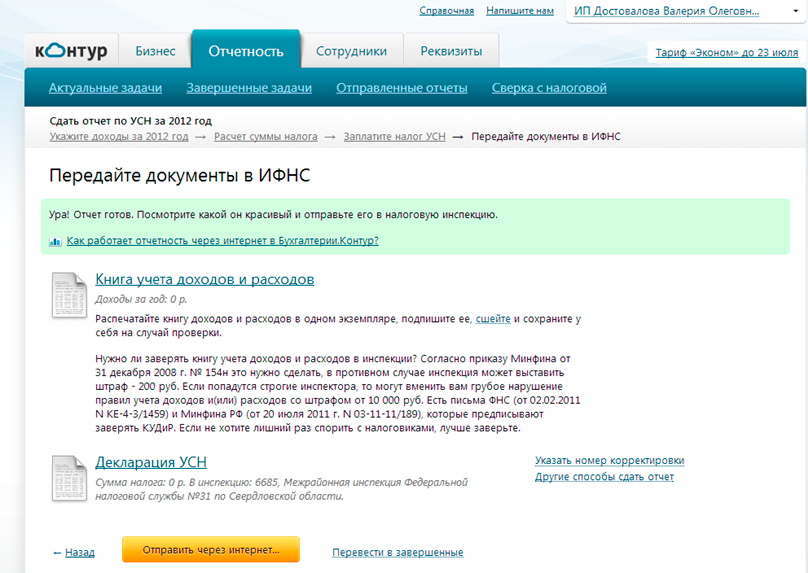Open the Декларация УСН document icon
The height and width of the screenshot is (573, 808).
tap(69, 478)
